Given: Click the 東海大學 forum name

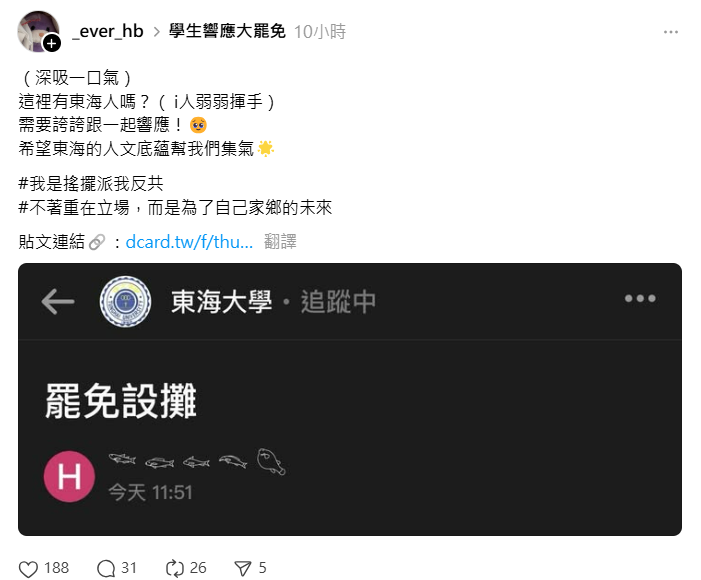Looking at the screenshot, I should (x=221, y=302).
